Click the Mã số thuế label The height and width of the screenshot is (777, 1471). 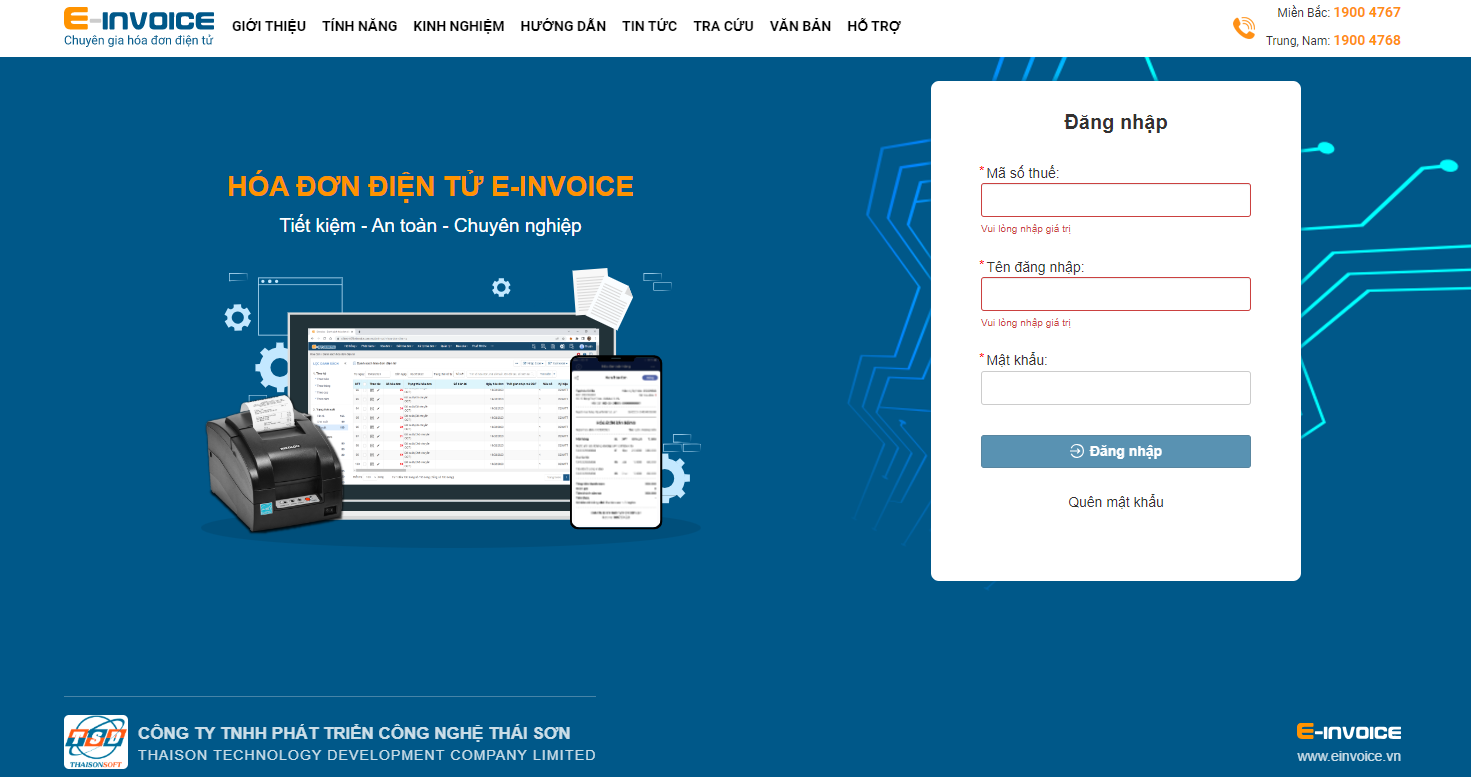(1022, 173)
